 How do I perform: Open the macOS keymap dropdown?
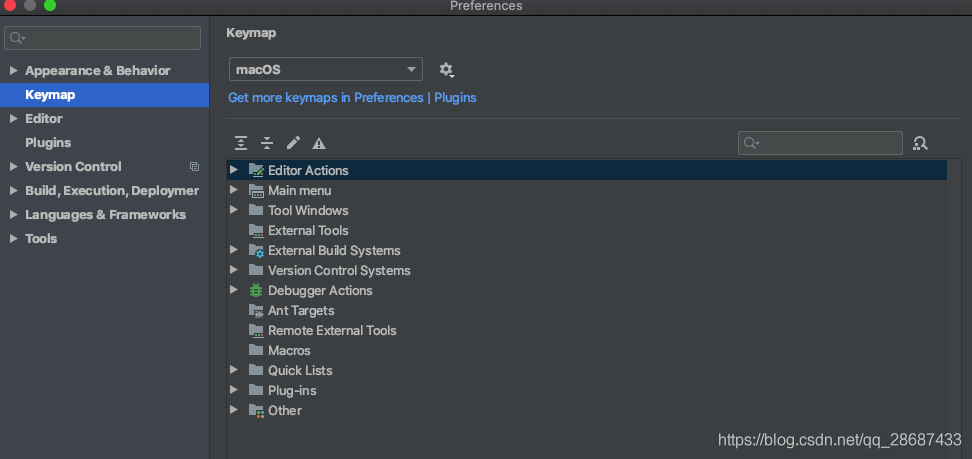(x=326, y=70)
